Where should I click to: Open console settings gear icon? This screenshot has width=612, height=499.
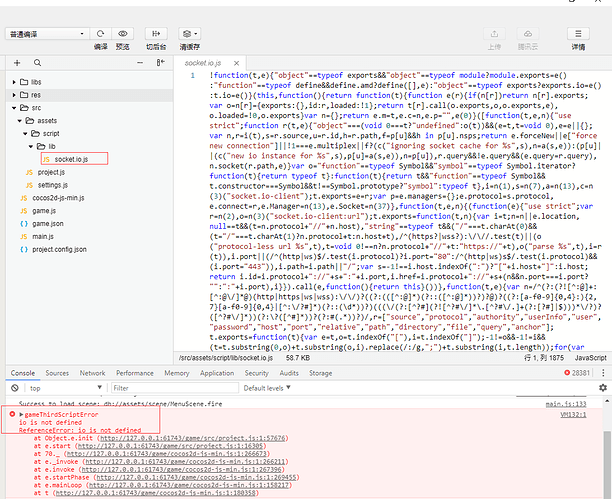(x=603, y=388)
